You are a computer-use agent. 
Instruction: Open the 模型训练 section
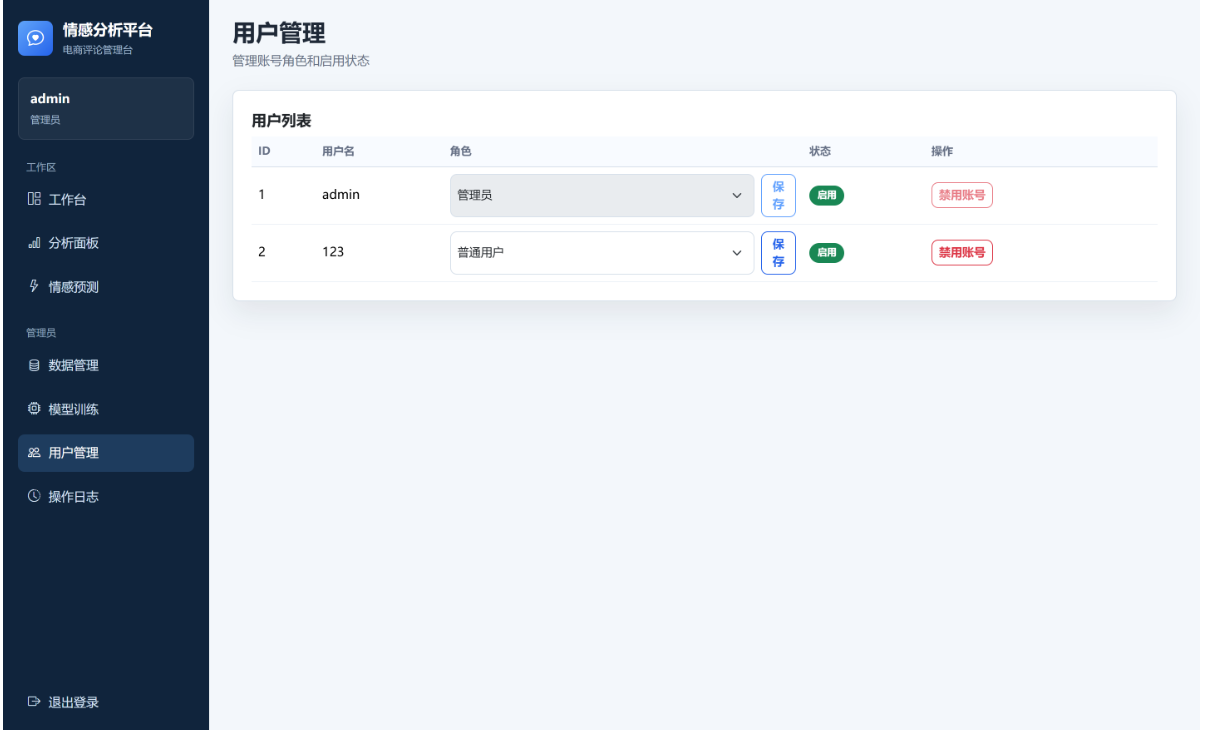pos(106,409)
